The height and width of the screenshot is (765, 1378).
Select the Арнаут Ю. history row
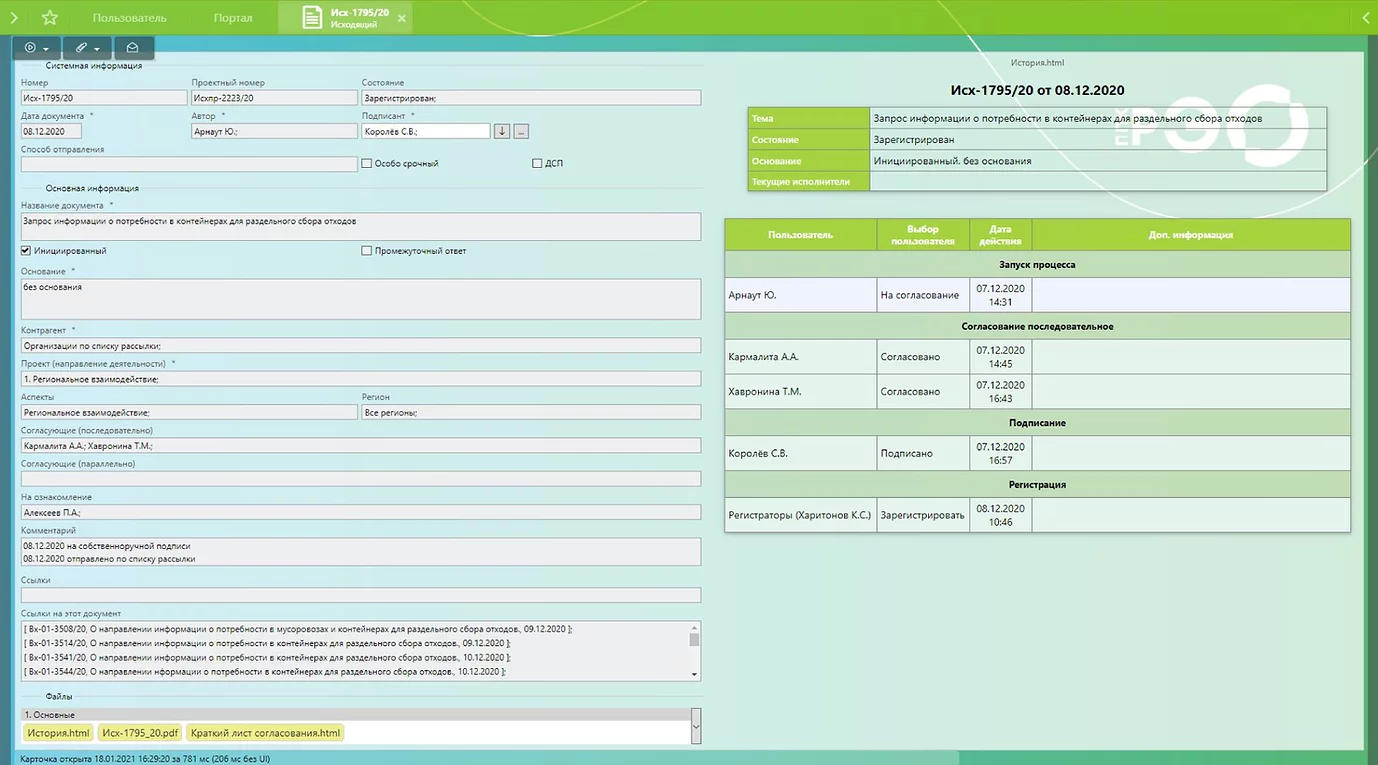1037,295
